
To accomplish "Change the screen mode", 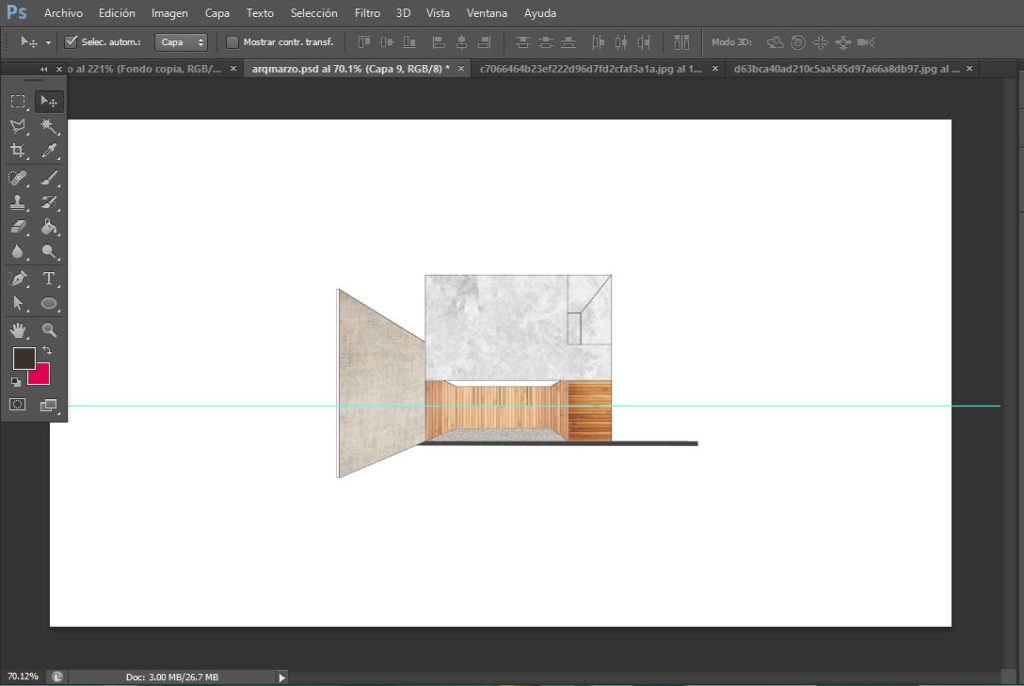I will 48,405.
